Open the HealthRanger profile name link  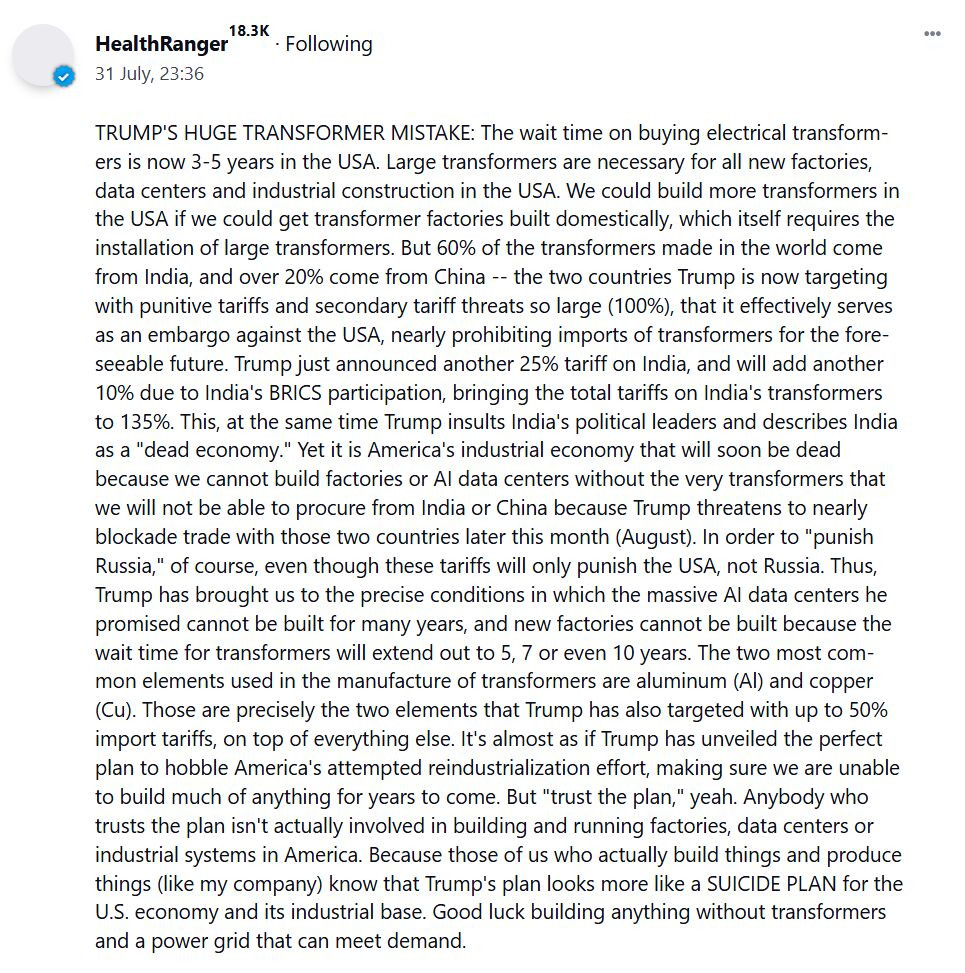pos(161,45)
